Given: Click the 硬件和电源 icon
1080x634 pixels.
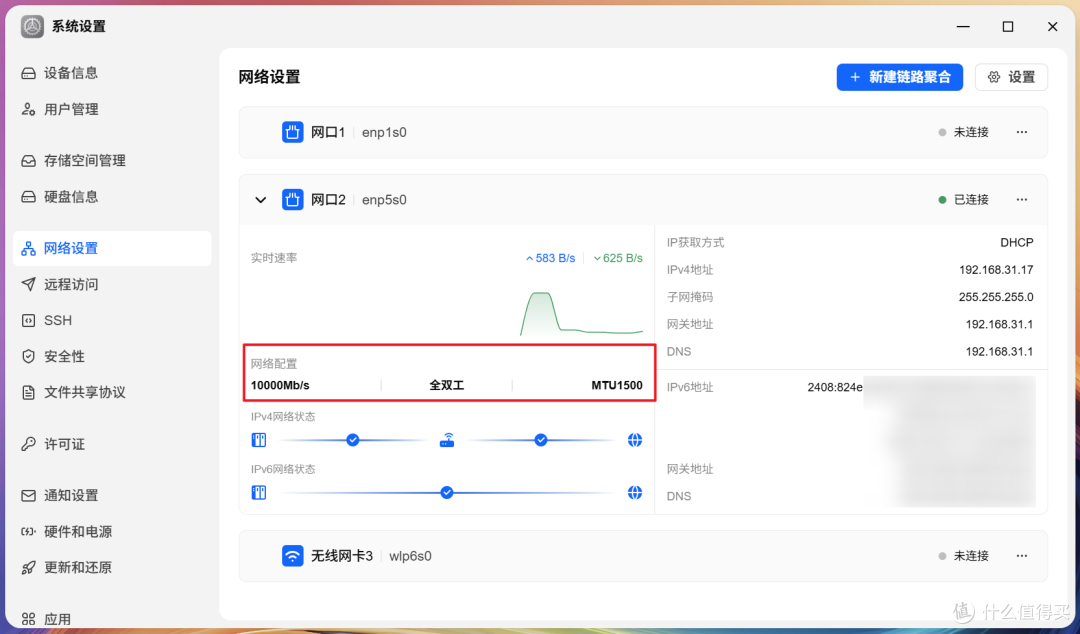Looking at the screenshot, I should [28, 531].
